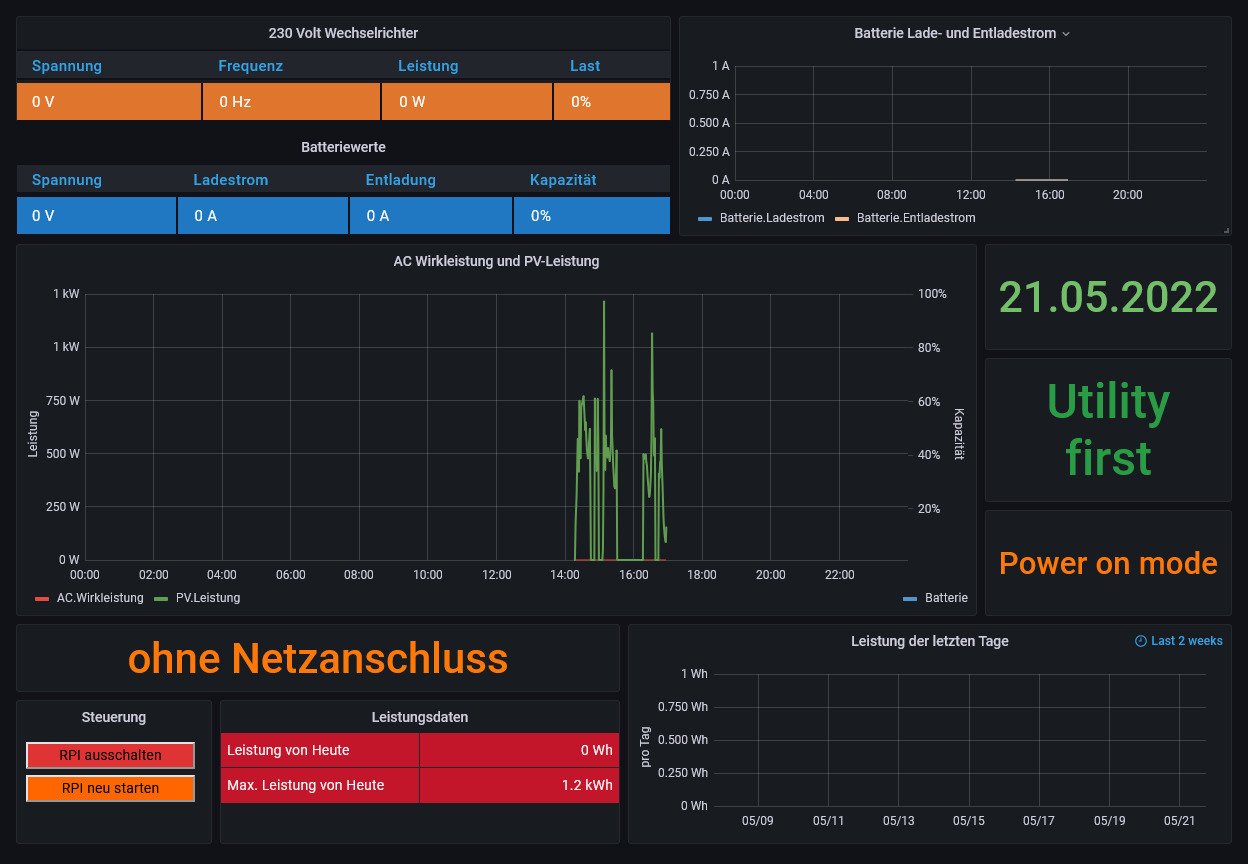Screen dimensions: 1248x864
Task: Open the 230 Volt Wechselrichter panel title
Action: click(x=343, y=33)
